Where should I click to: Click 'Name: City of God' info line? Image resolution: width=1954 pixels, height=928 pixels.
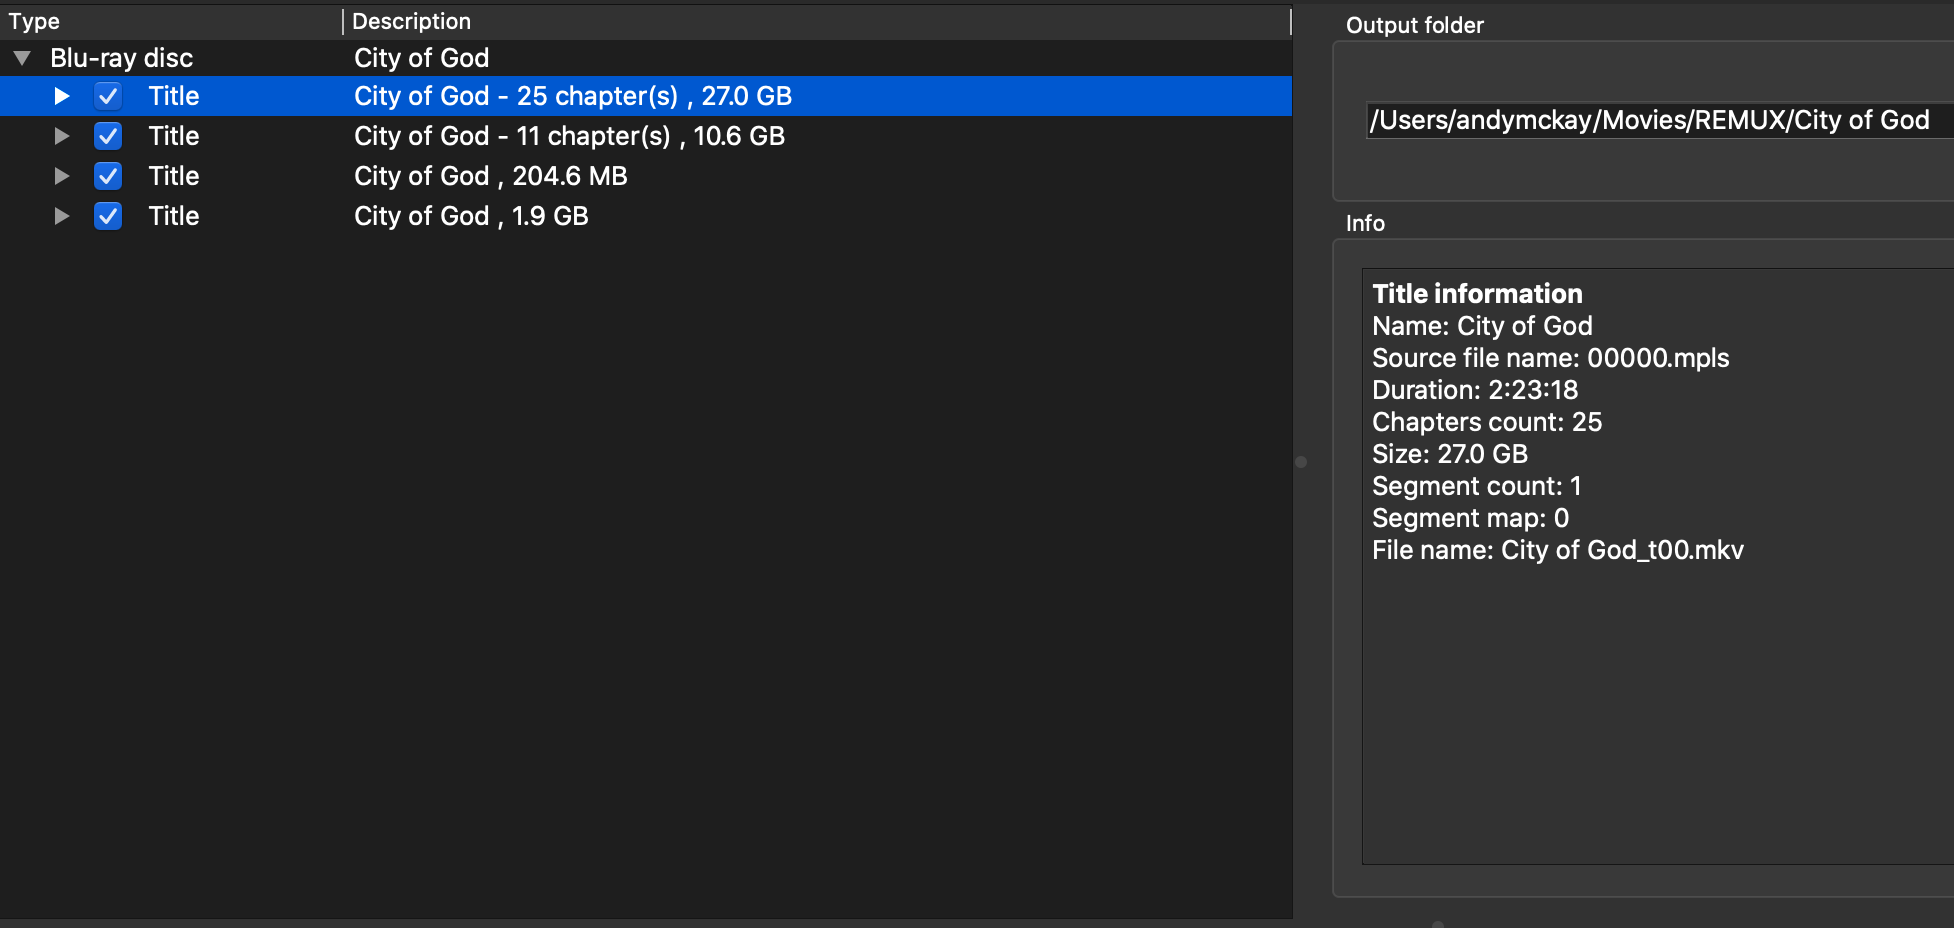point(1482,326)
